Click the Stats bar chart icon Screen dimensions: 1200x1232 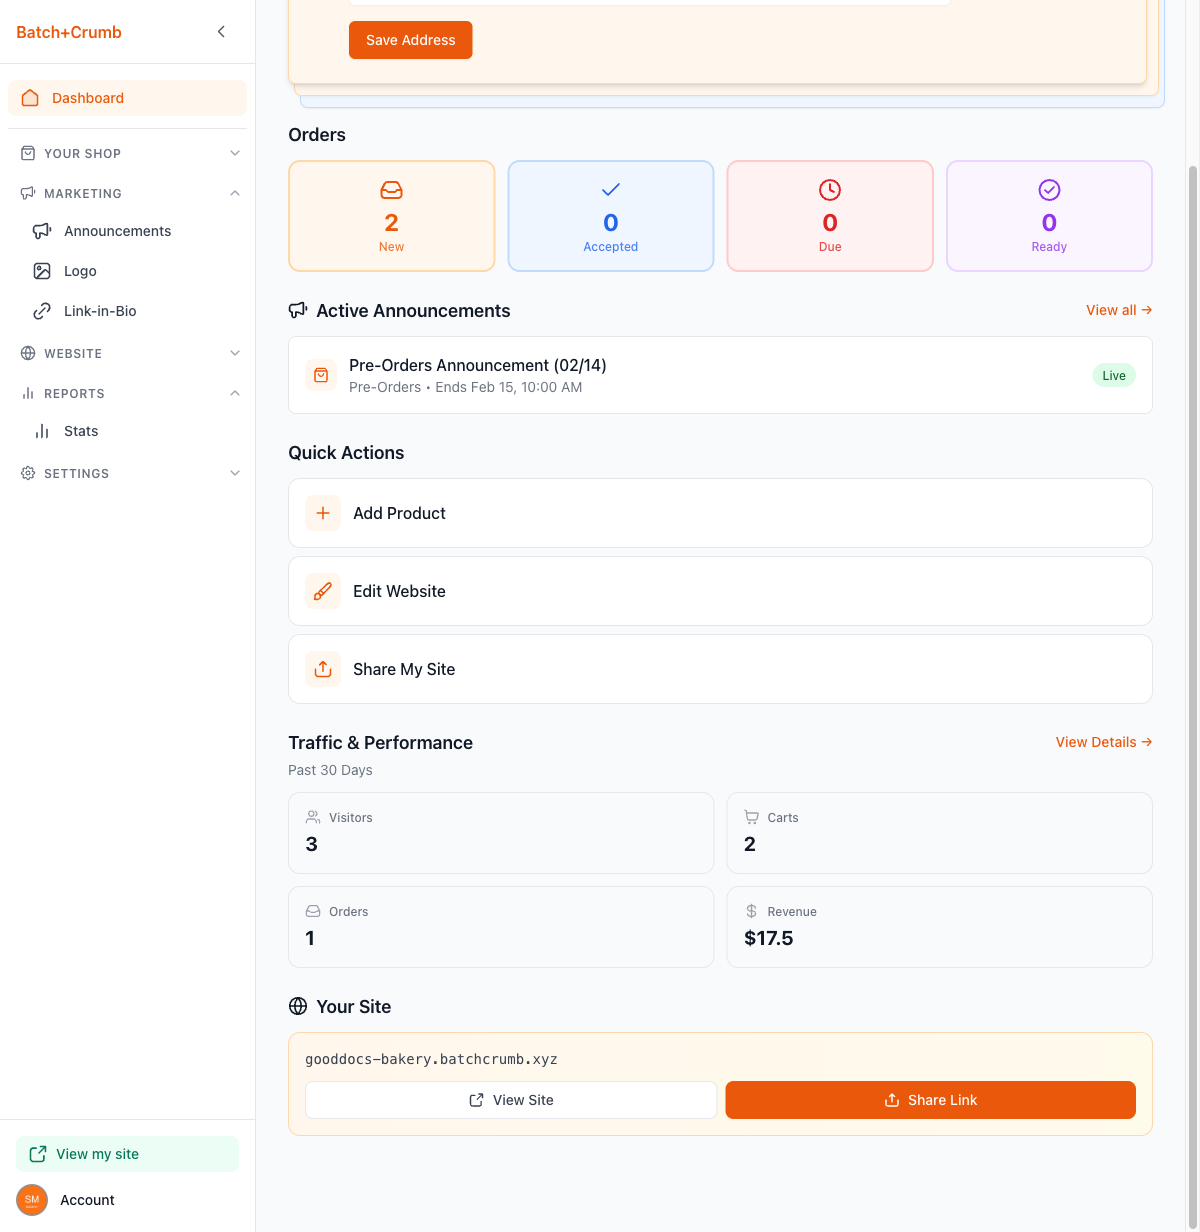click(42, 431)
